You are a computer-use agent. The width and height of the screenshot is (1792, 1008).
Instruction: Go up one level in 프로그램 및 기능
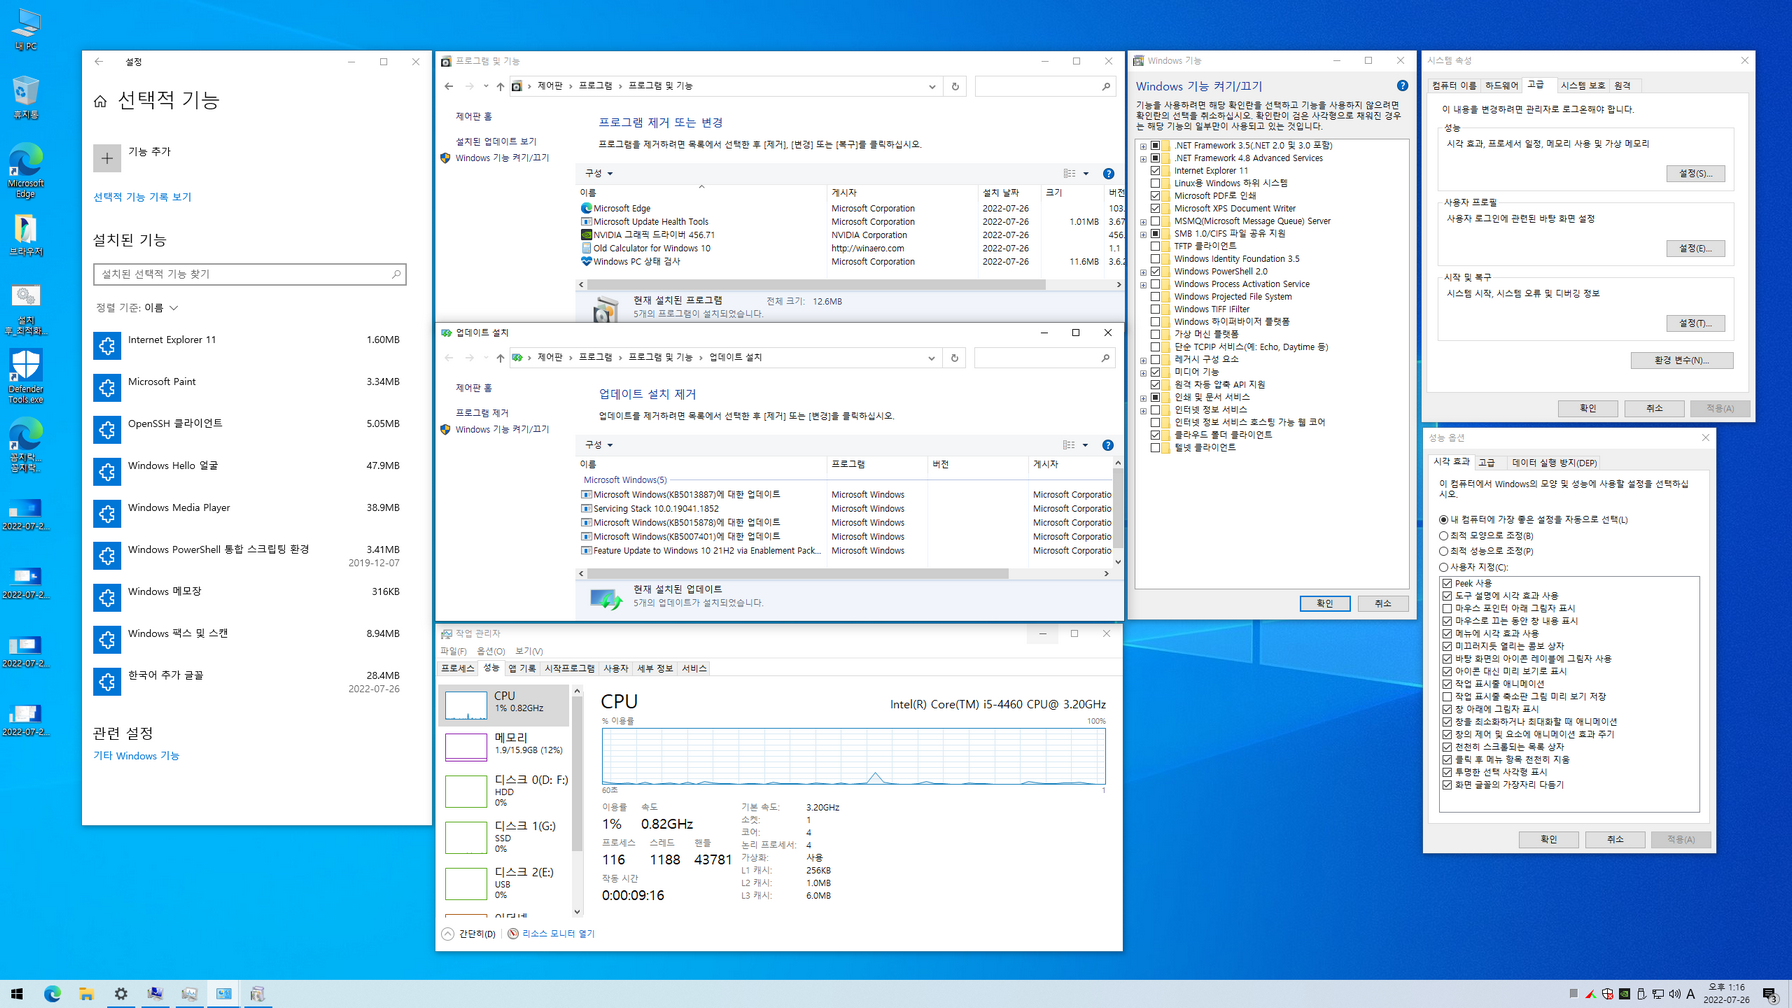[500, 87]
